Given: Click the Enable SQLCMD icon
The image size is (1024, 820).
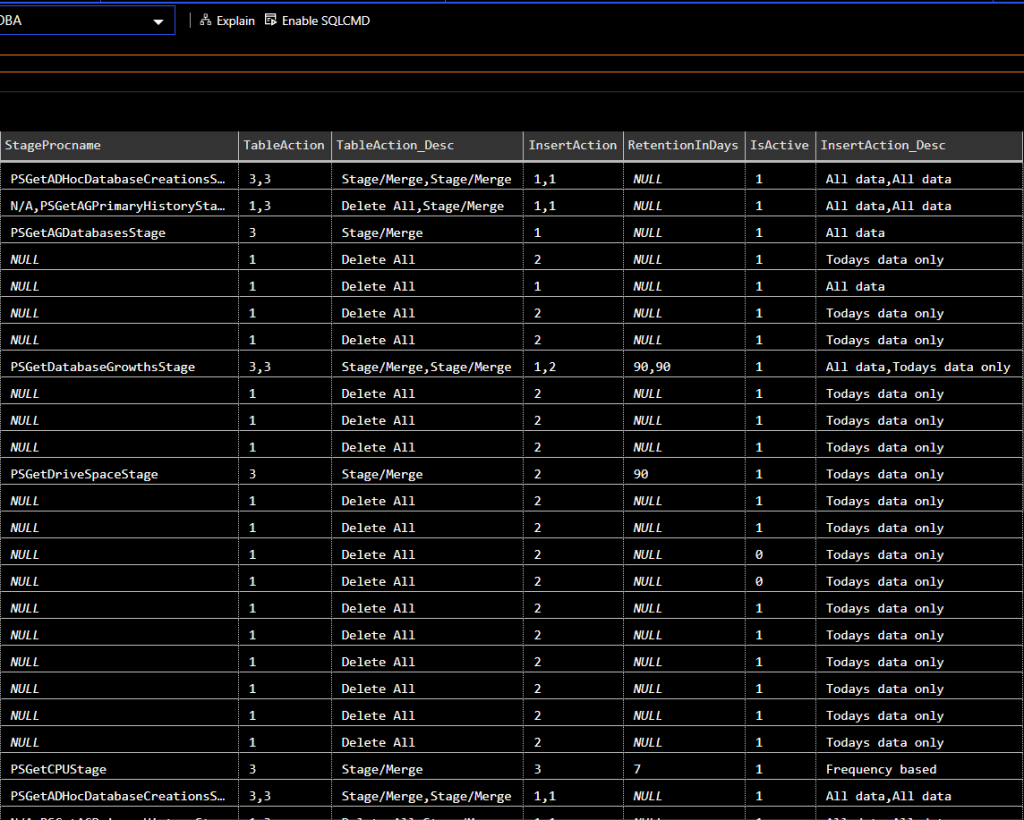Looking at the screenshot, I should tap(270, 20).
